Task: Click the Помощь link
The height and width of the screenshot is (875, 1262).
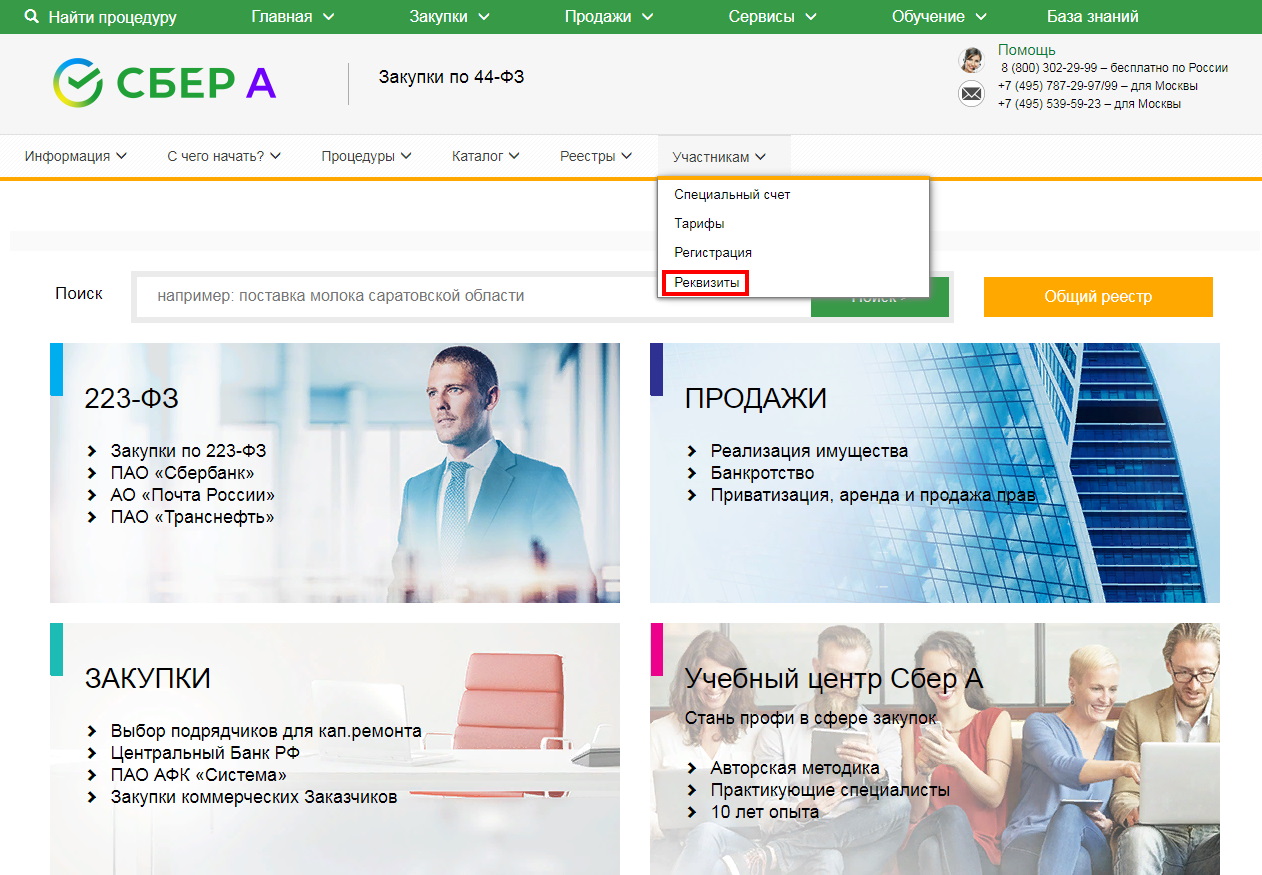Action: point(1026,50)
